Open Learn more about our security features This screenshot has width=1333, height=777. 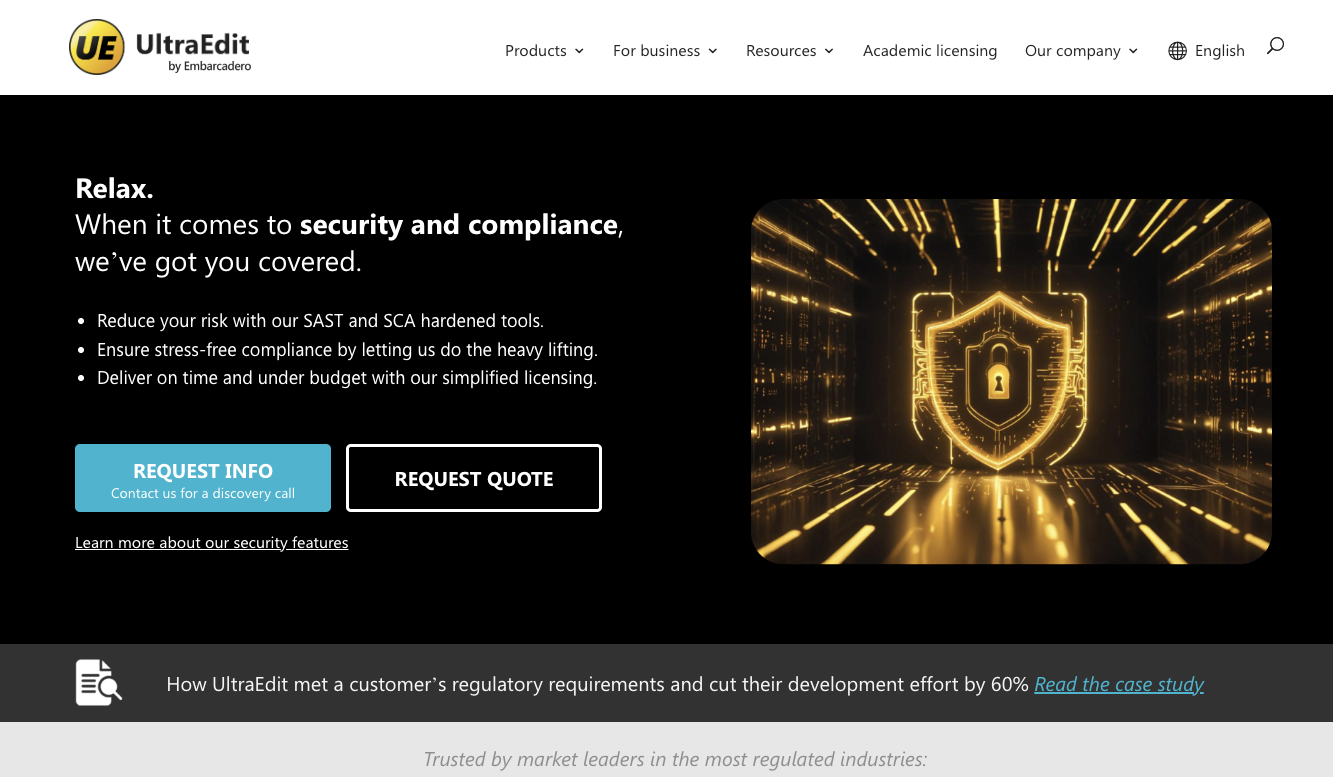212,542
